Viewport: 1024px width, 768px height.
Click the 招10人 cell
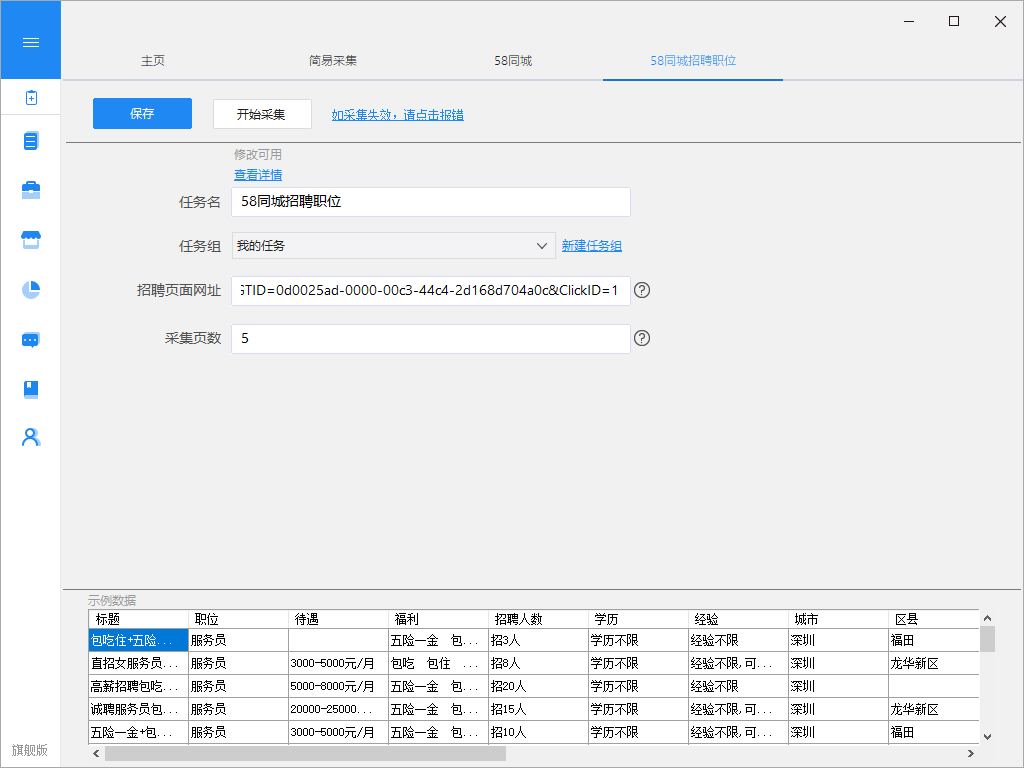point(538,732)
